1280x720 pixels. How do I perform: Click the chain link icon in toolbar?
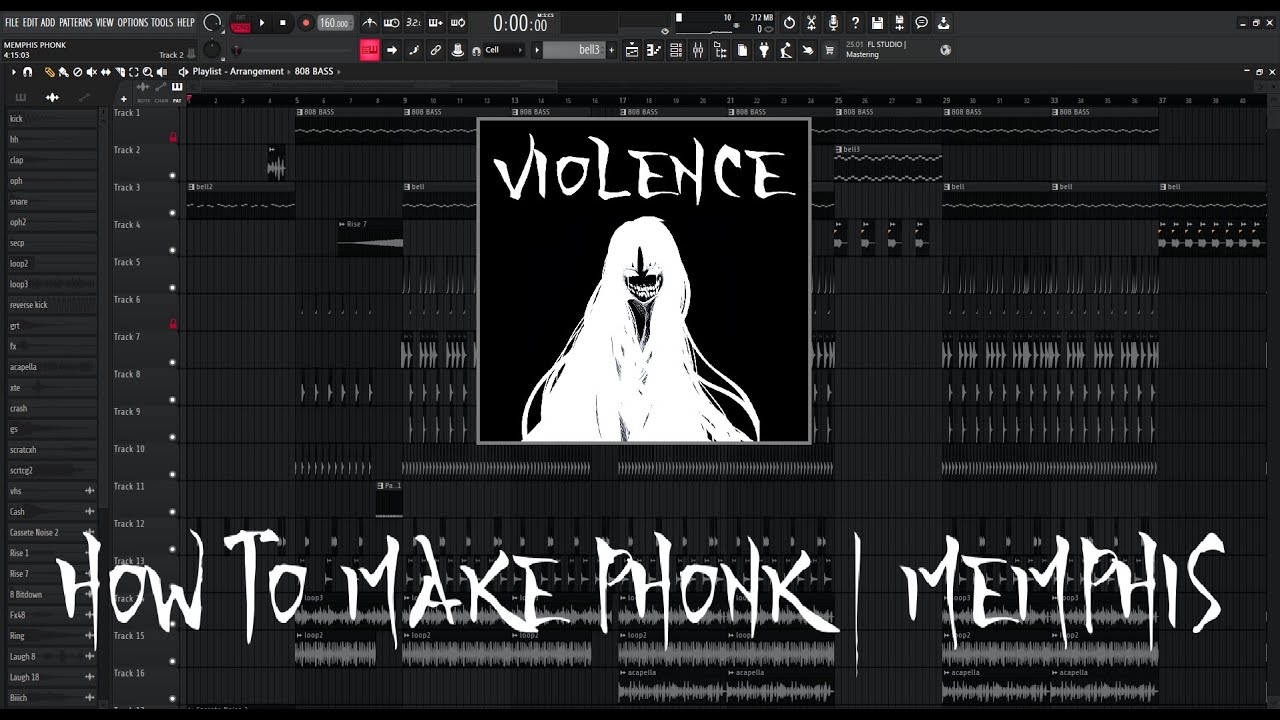[436, 50]
